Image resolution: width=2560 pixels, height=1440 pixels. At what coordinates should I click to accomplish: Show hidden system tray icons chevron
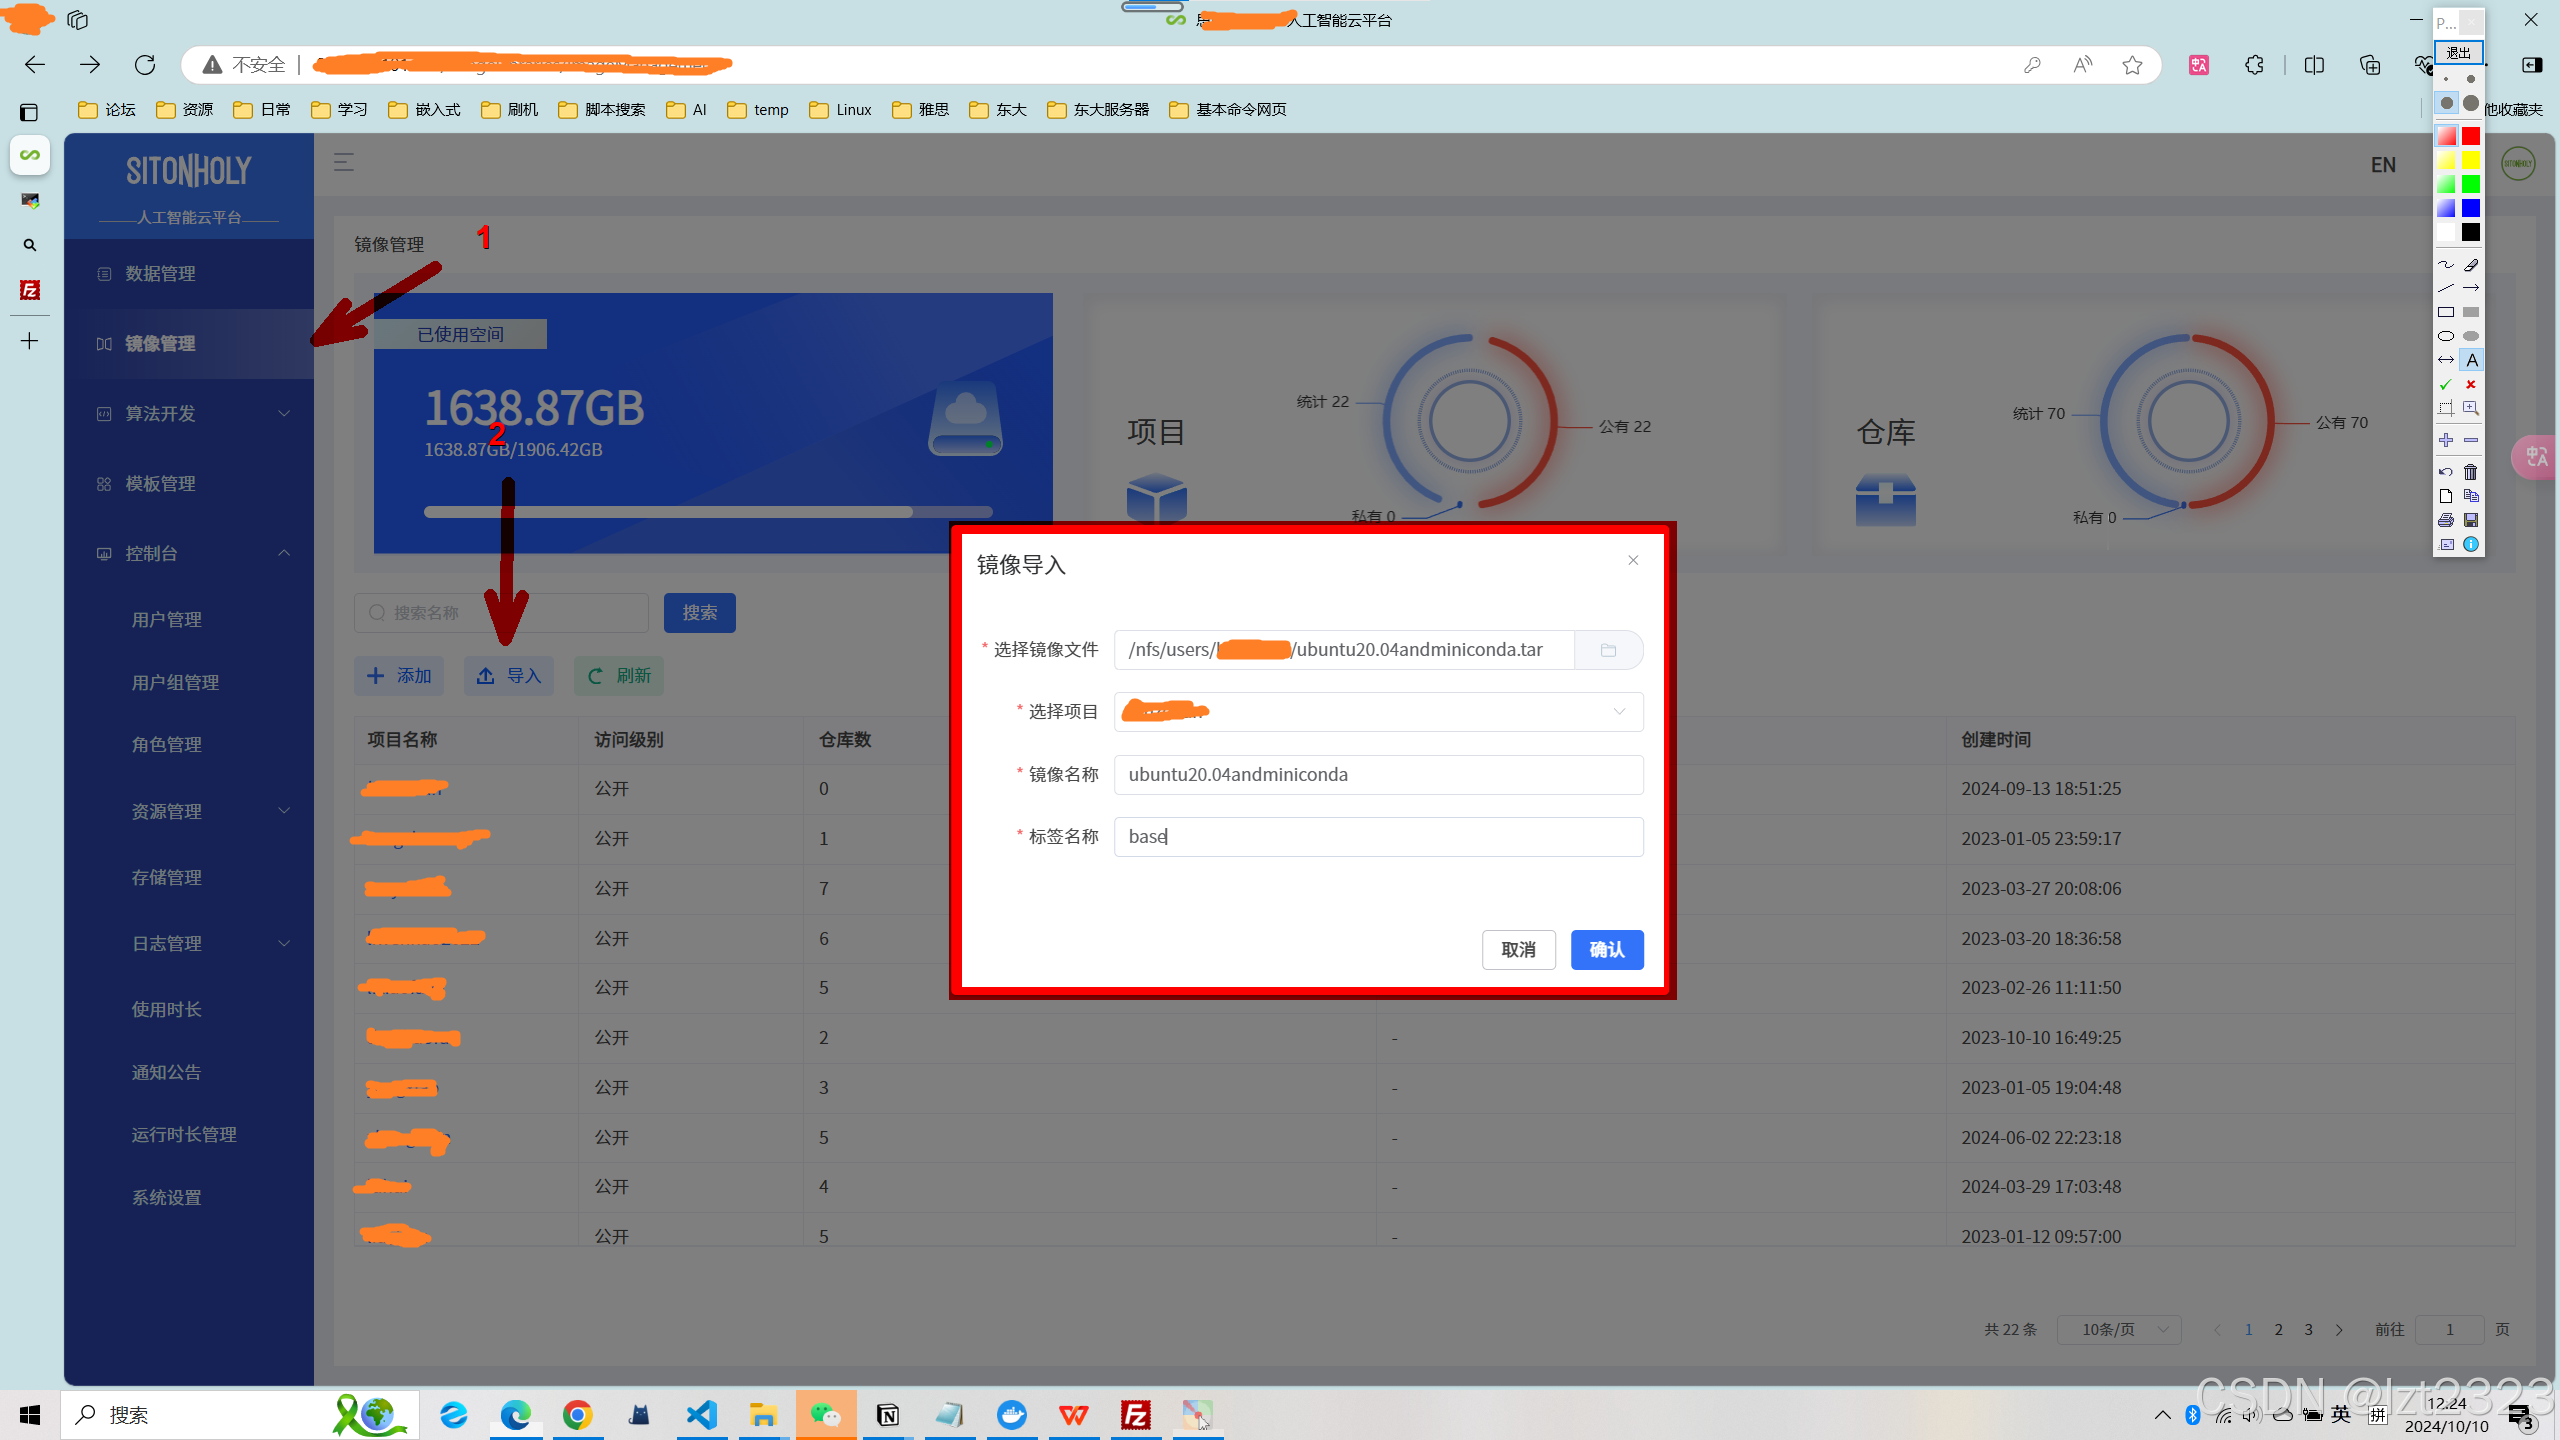click(x=2162, y=1414)
